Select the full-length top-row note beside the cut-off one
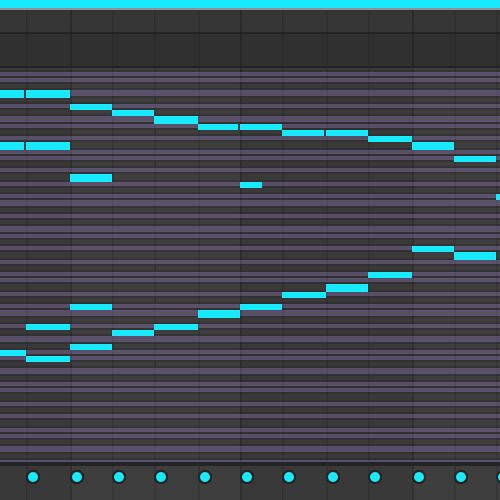Image resolution: width=500 pixels, height=500 pixels. tap(48, 94)
